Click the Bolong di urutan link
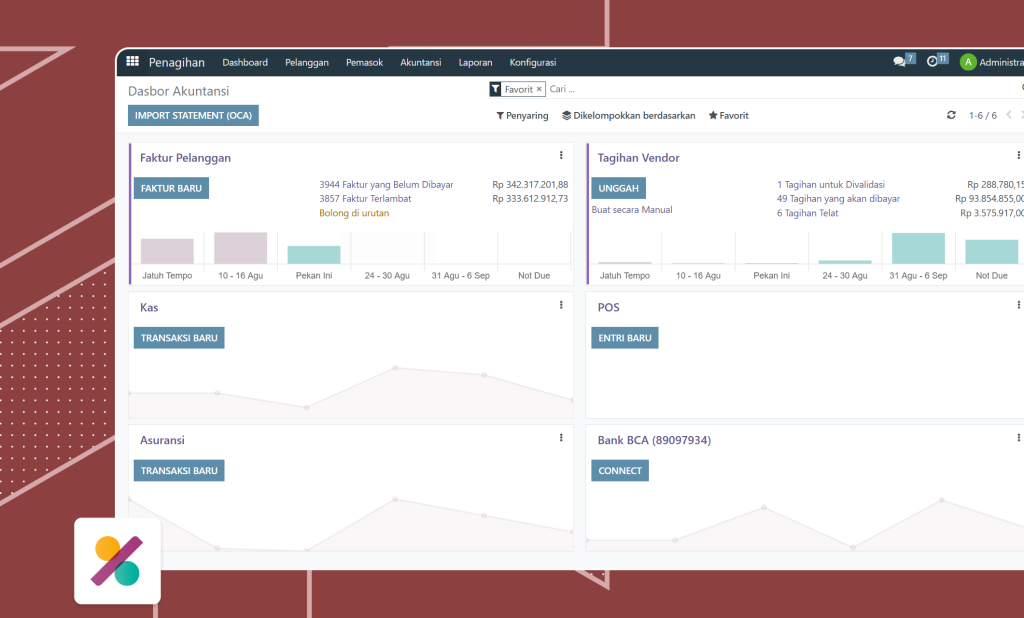 tap(354, 213)
